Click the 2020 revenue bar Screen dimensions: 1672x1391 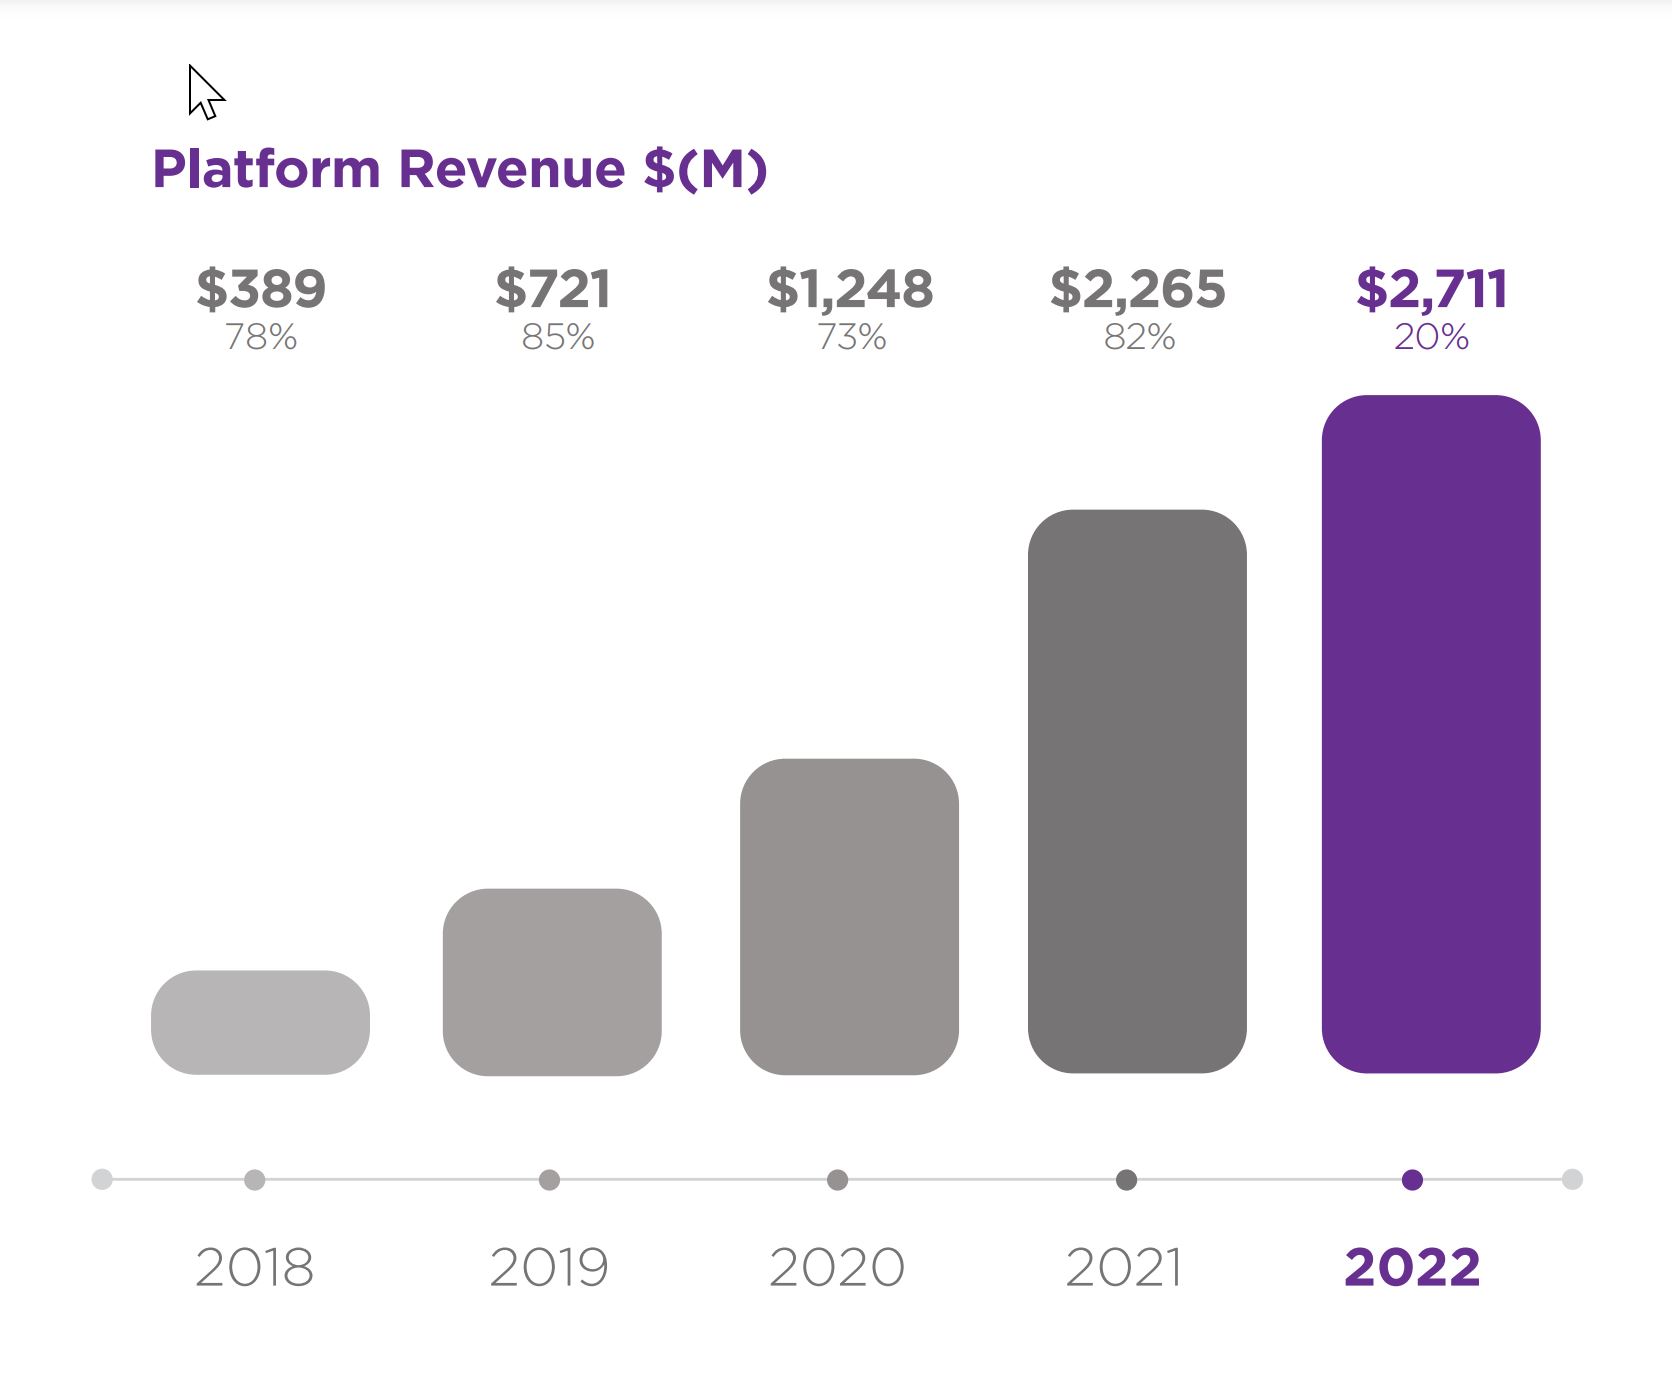point(849,917)
